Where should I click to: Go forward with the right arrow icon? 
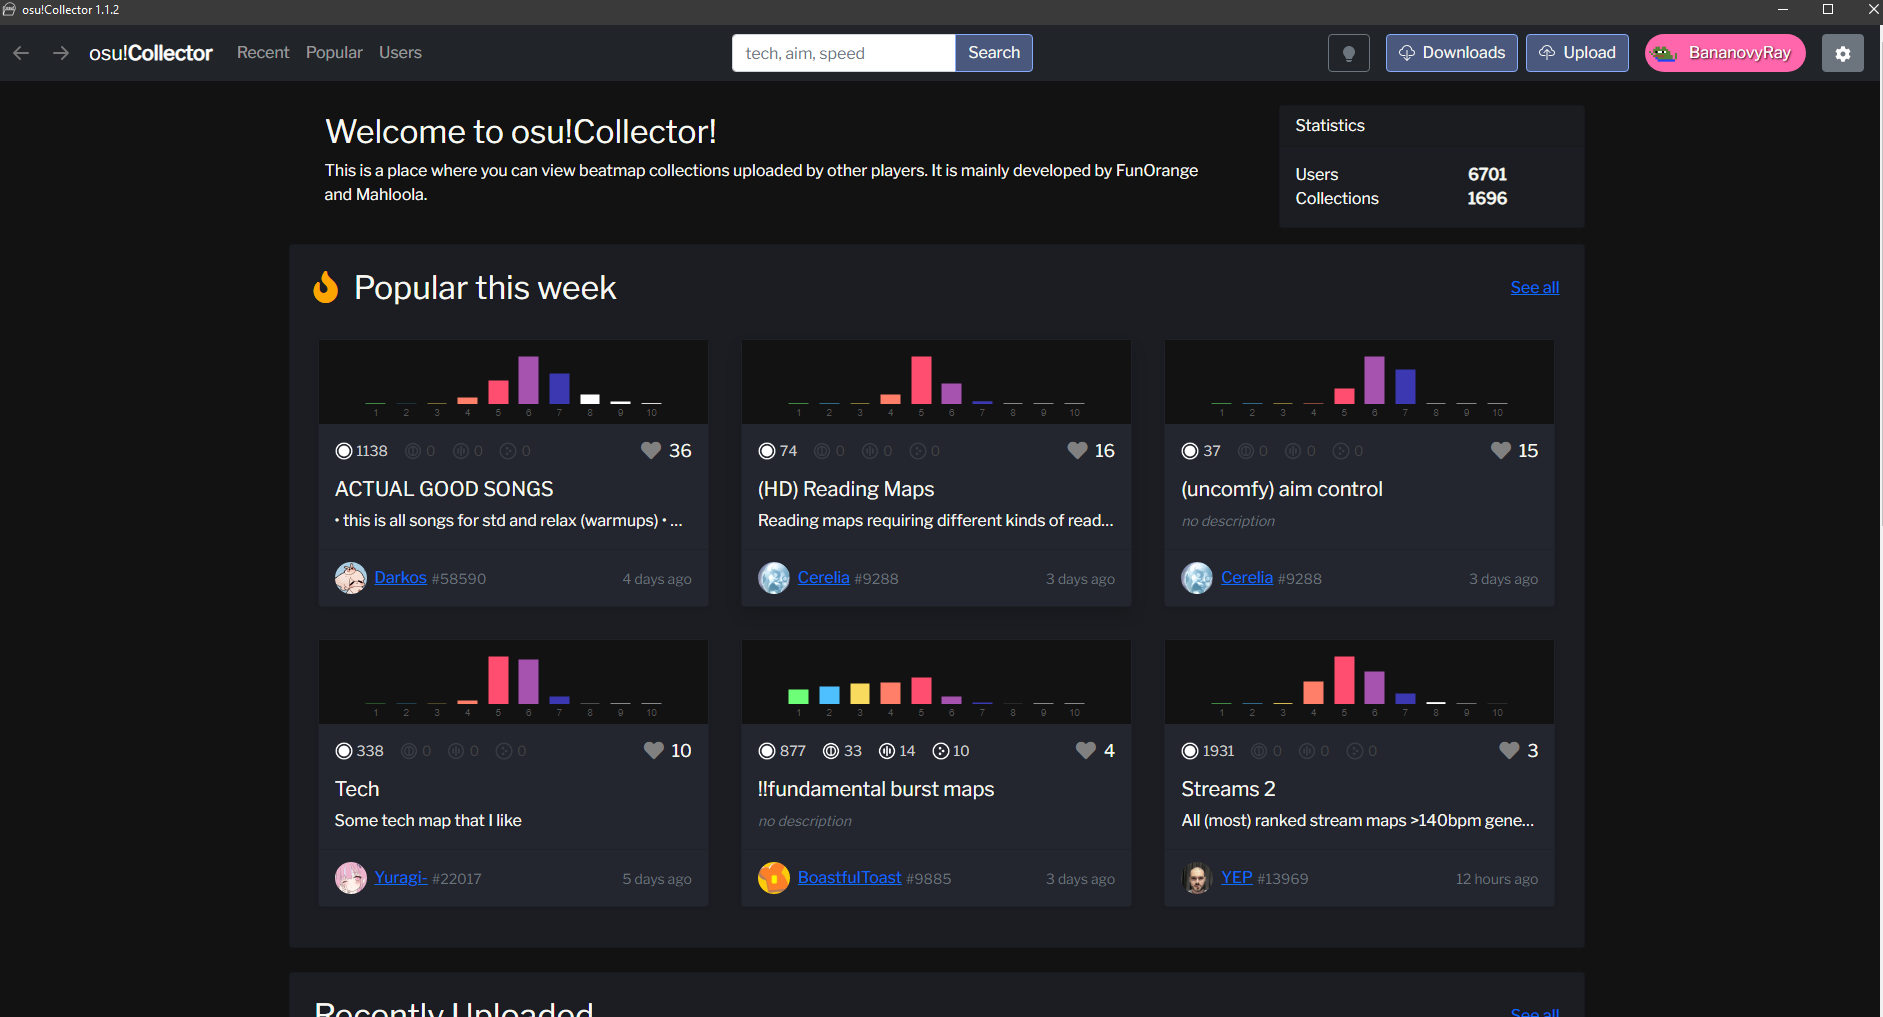(61, 53)
